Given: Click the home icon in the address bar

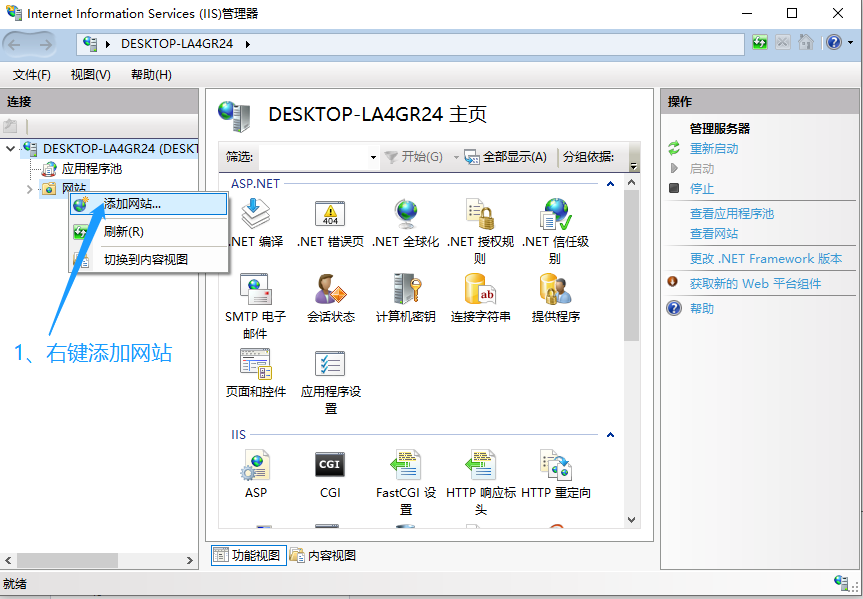Looking at the screenshot, I should [806, 43].
